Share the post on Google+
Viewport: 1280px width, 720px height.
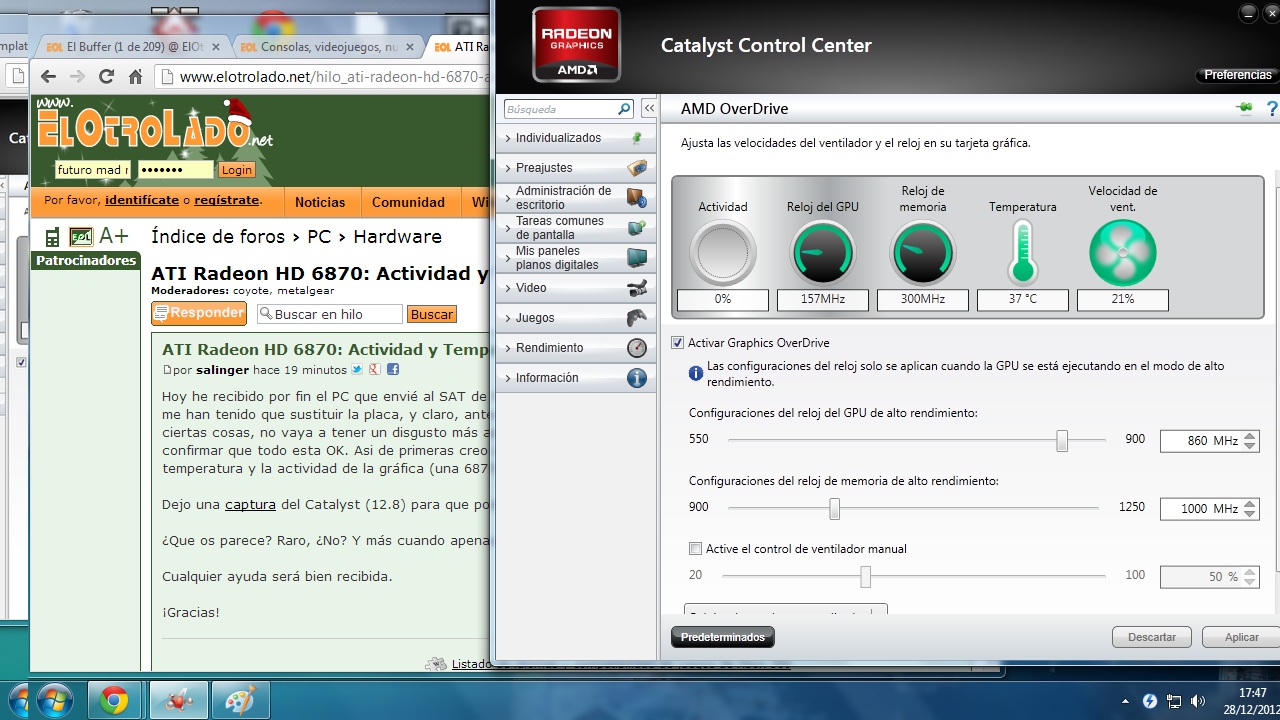tap(374, 370)
